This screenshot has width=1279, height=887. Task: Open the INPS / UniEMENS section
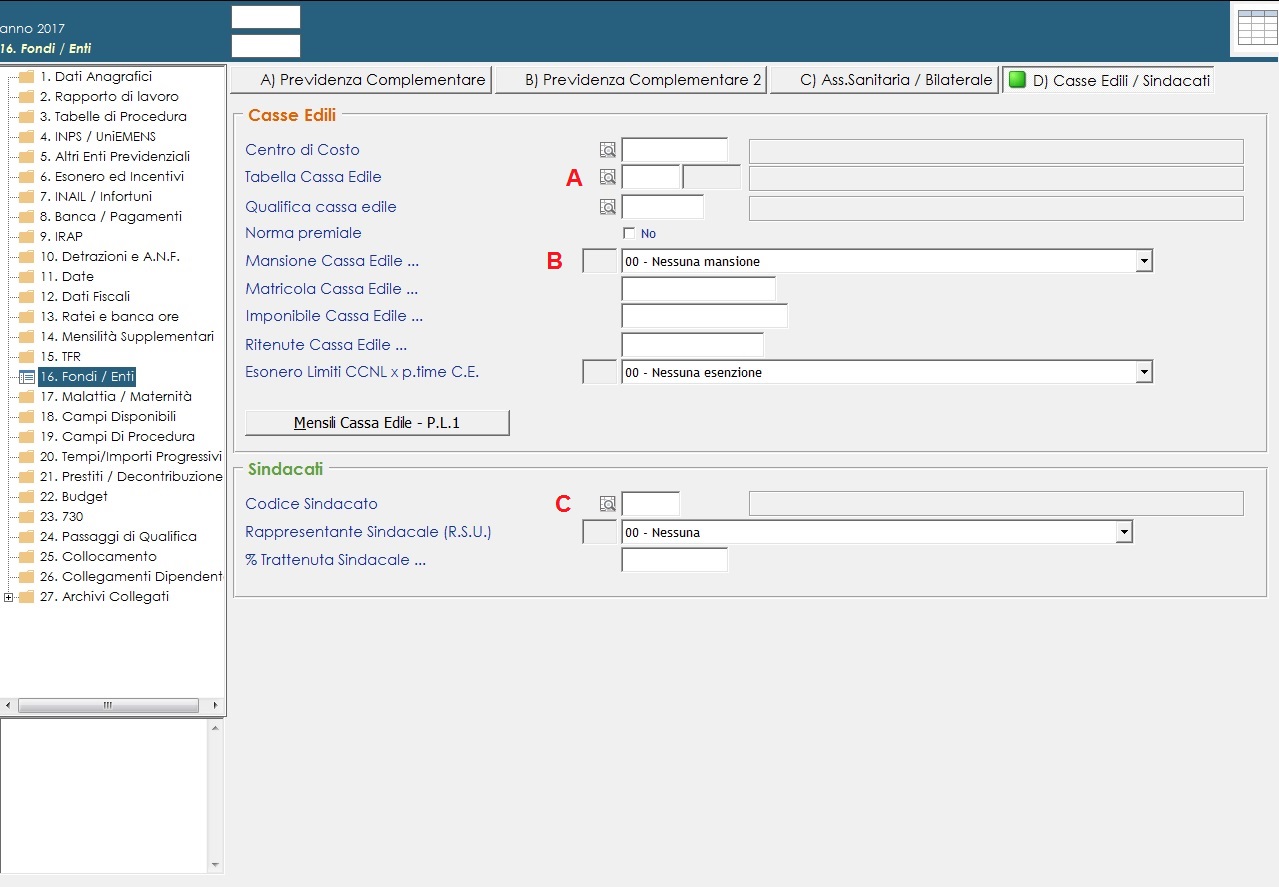pos(98,137)
